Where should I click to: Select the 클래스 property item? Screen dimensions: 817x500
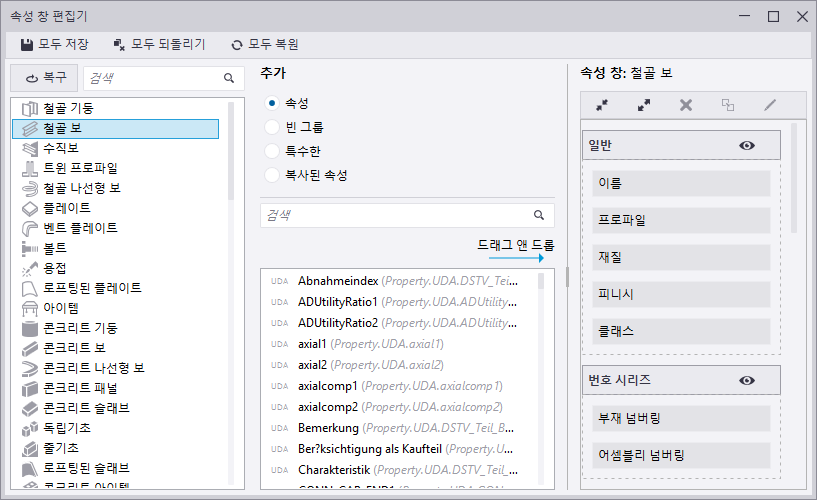coord(681,331)
